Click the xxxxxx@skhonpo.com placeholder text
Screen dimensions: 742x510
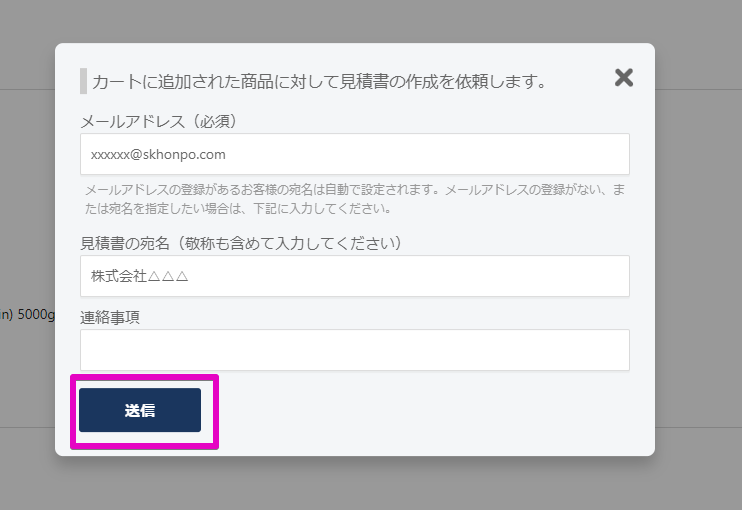click(x=158, y=155)
